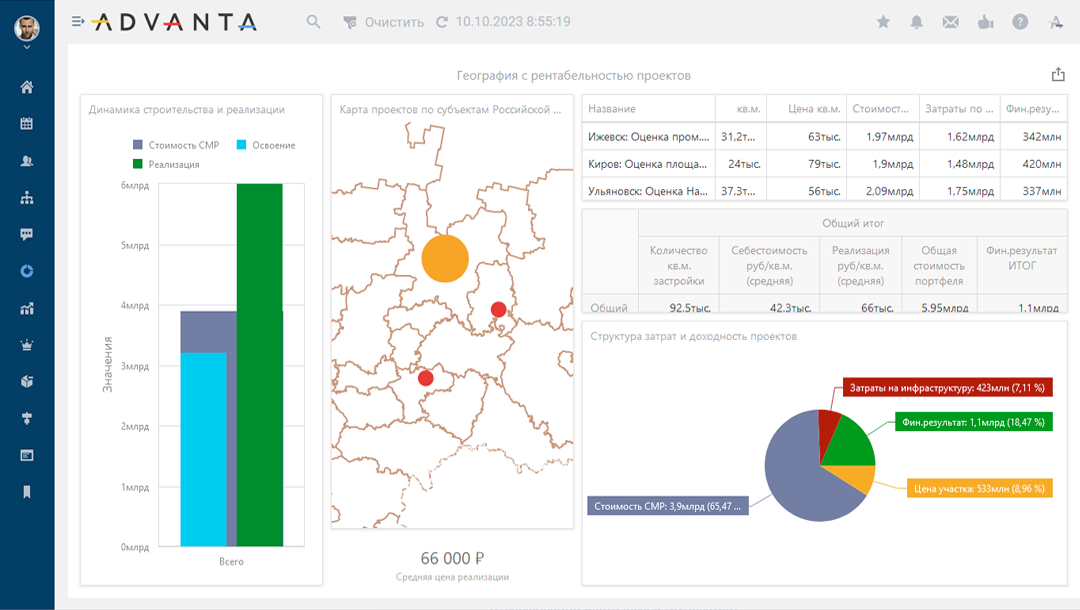Viewport: 1080px width, 610px height.
Task: Click the refresh icon beside date
Action: pos(441,22)
